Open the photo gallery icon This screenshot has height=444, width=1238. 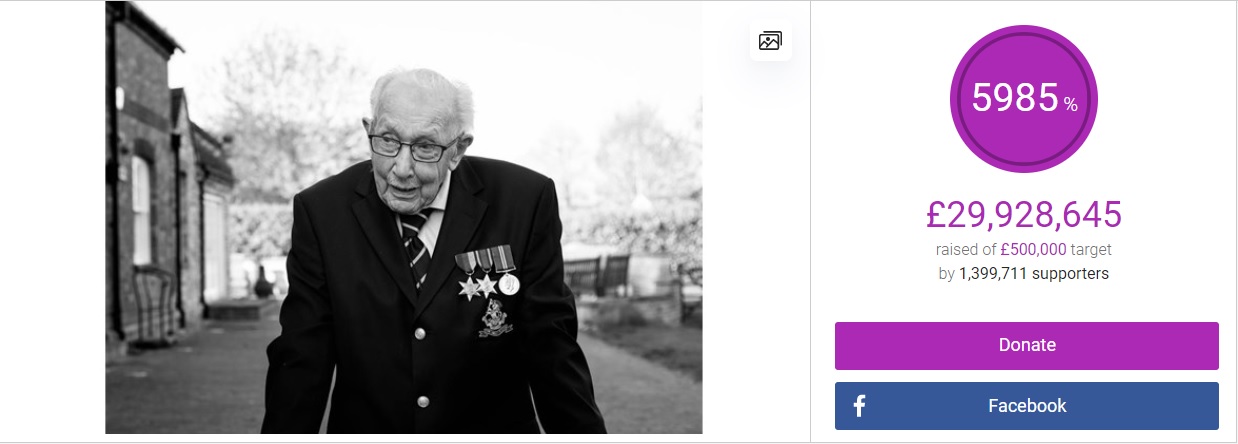[770, 41]
